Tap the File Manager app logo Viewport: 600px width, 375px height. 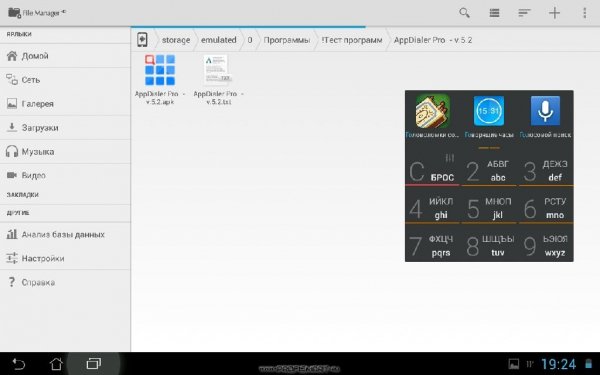point(14,13)
